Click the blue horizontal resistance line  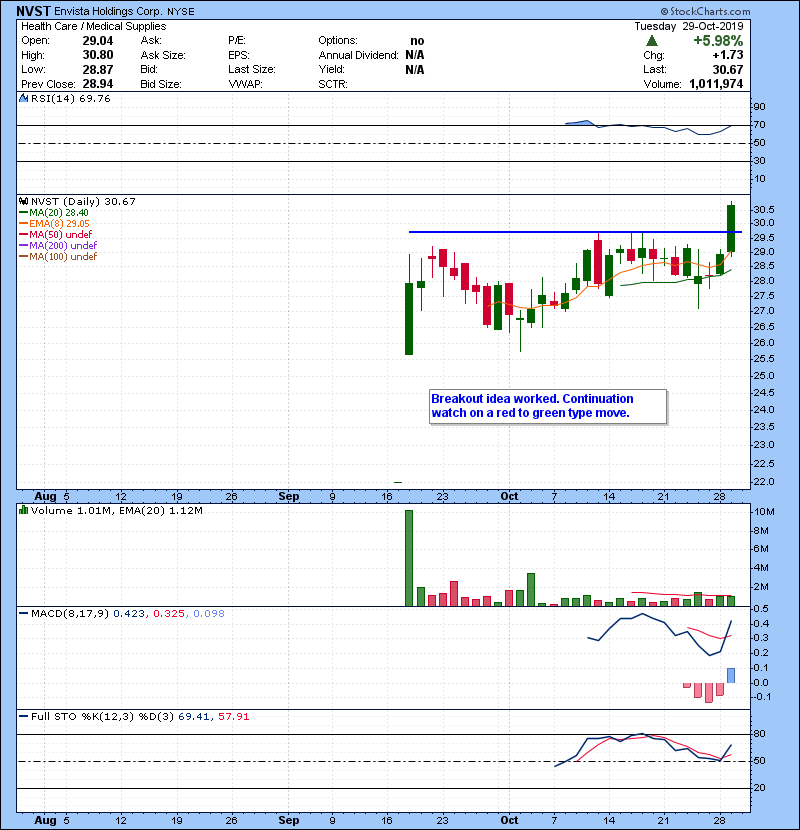coord(575,232)
